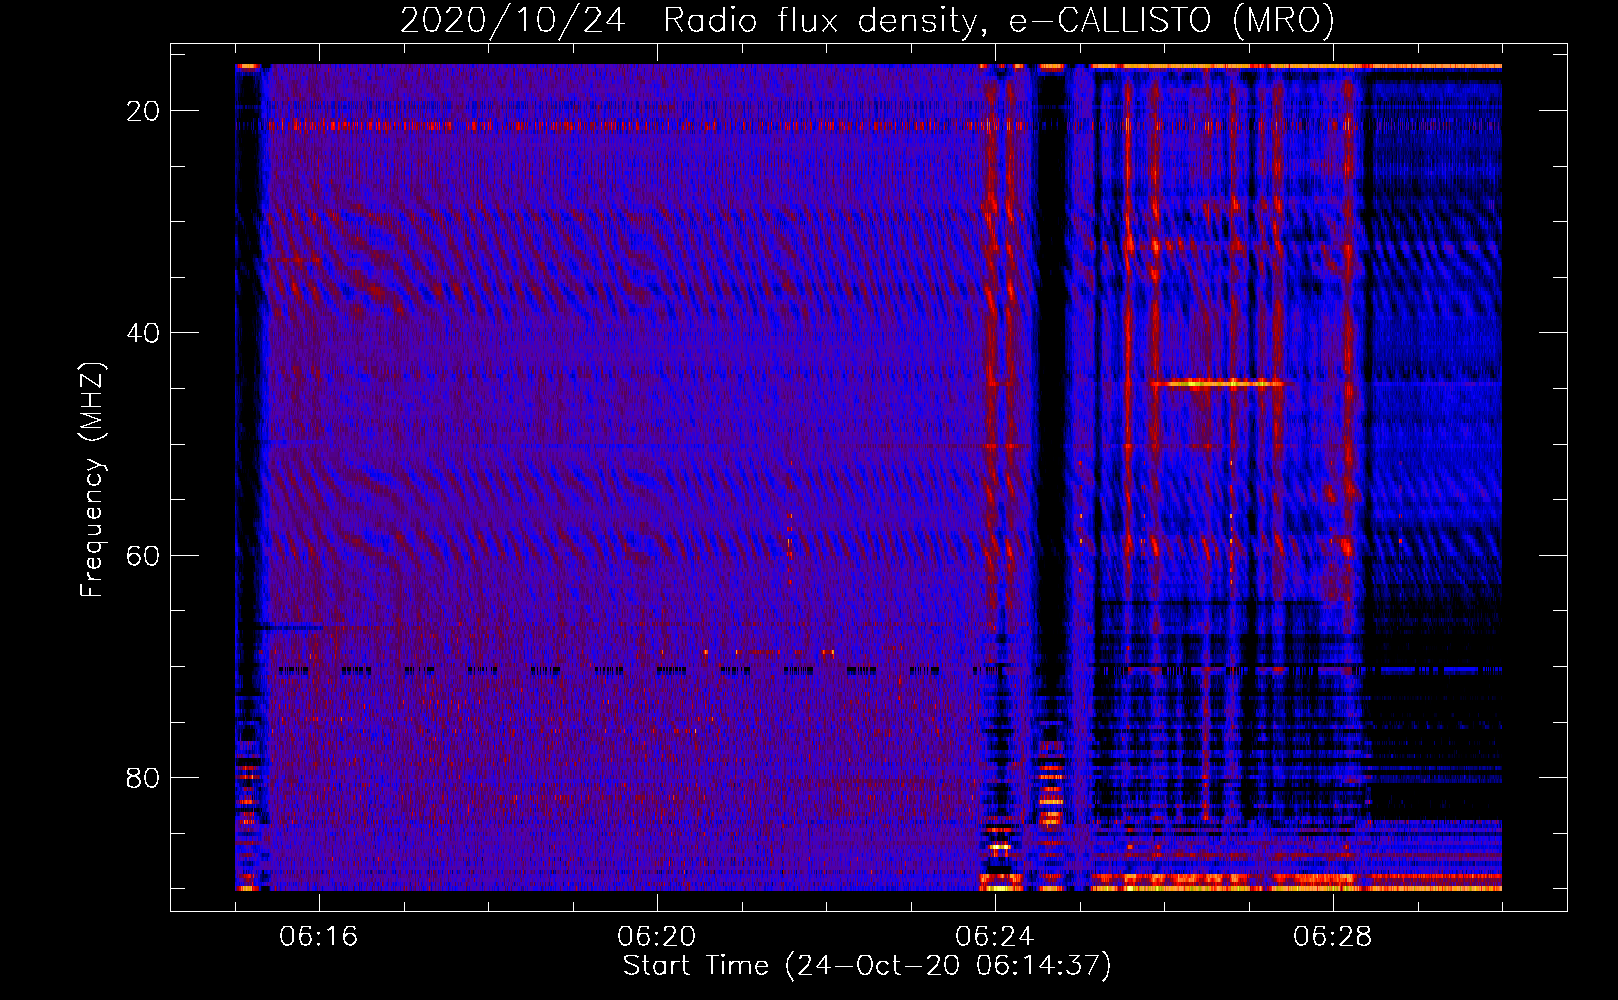Click the 06:16 time tick label
Viewport: 1618px width, 1000px height.
coord(319,937)
